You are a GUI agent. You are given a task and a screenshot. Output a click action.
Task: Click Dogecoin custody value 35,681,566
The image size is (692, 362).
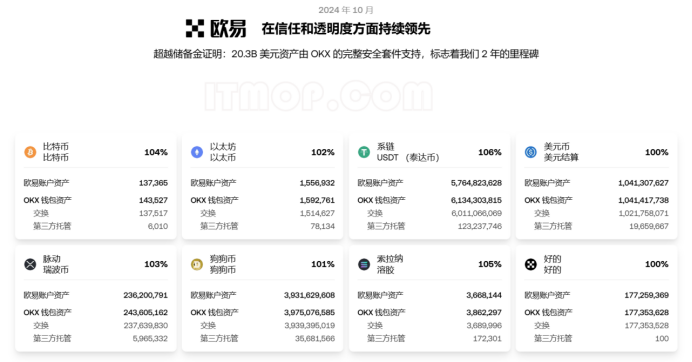pyautogui.click(x=315, y=338)
